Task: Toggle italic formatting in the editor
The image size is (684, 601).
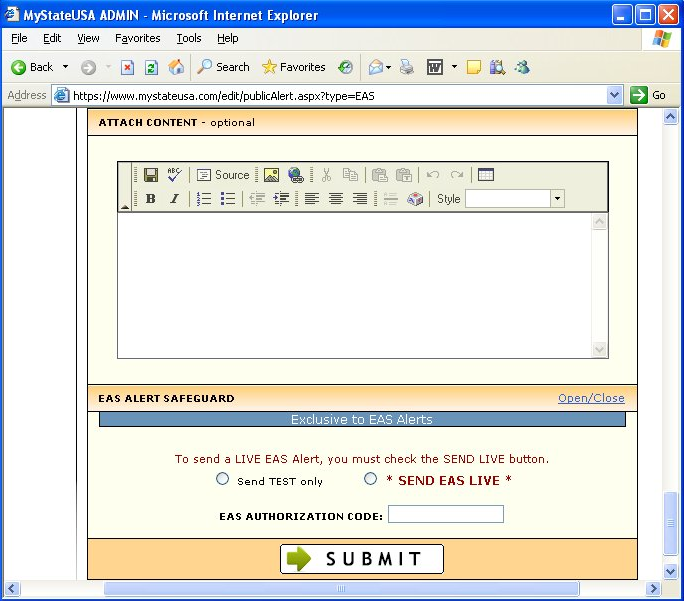Action: 174,199
